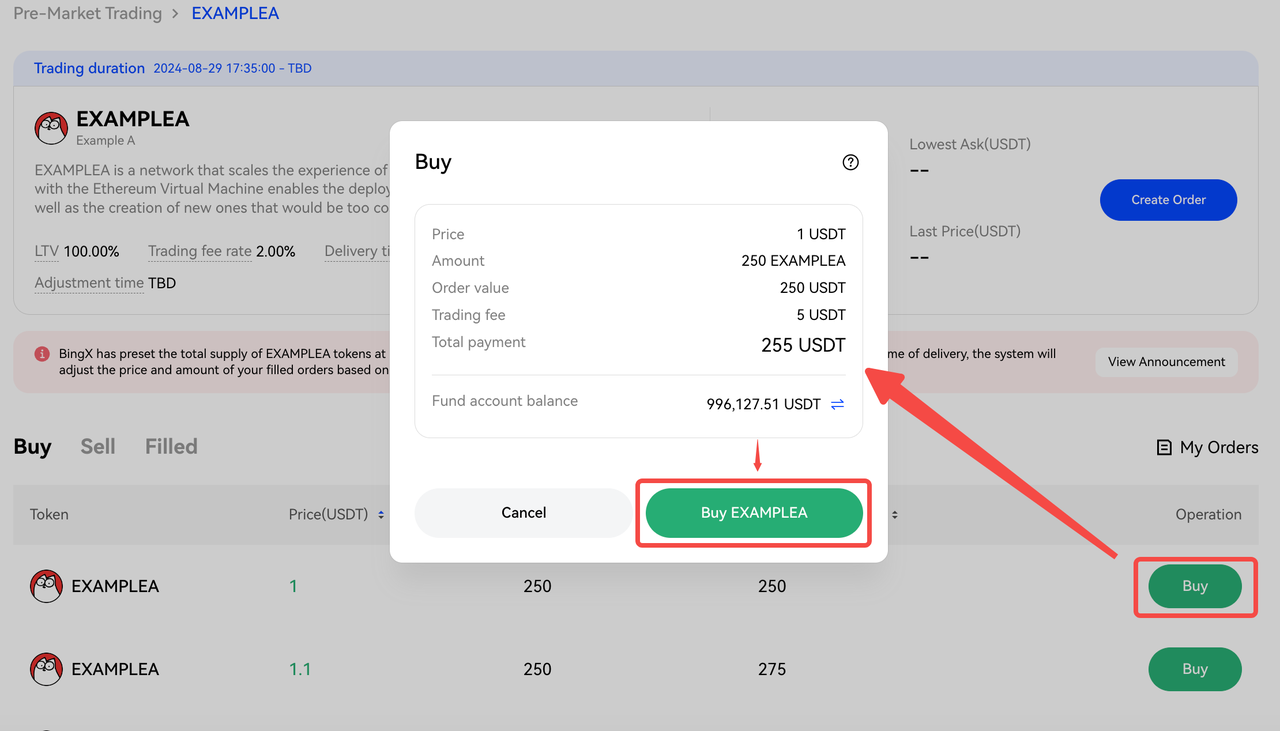Click the transfer arrows icon beside fund balance

pos(837,404)
